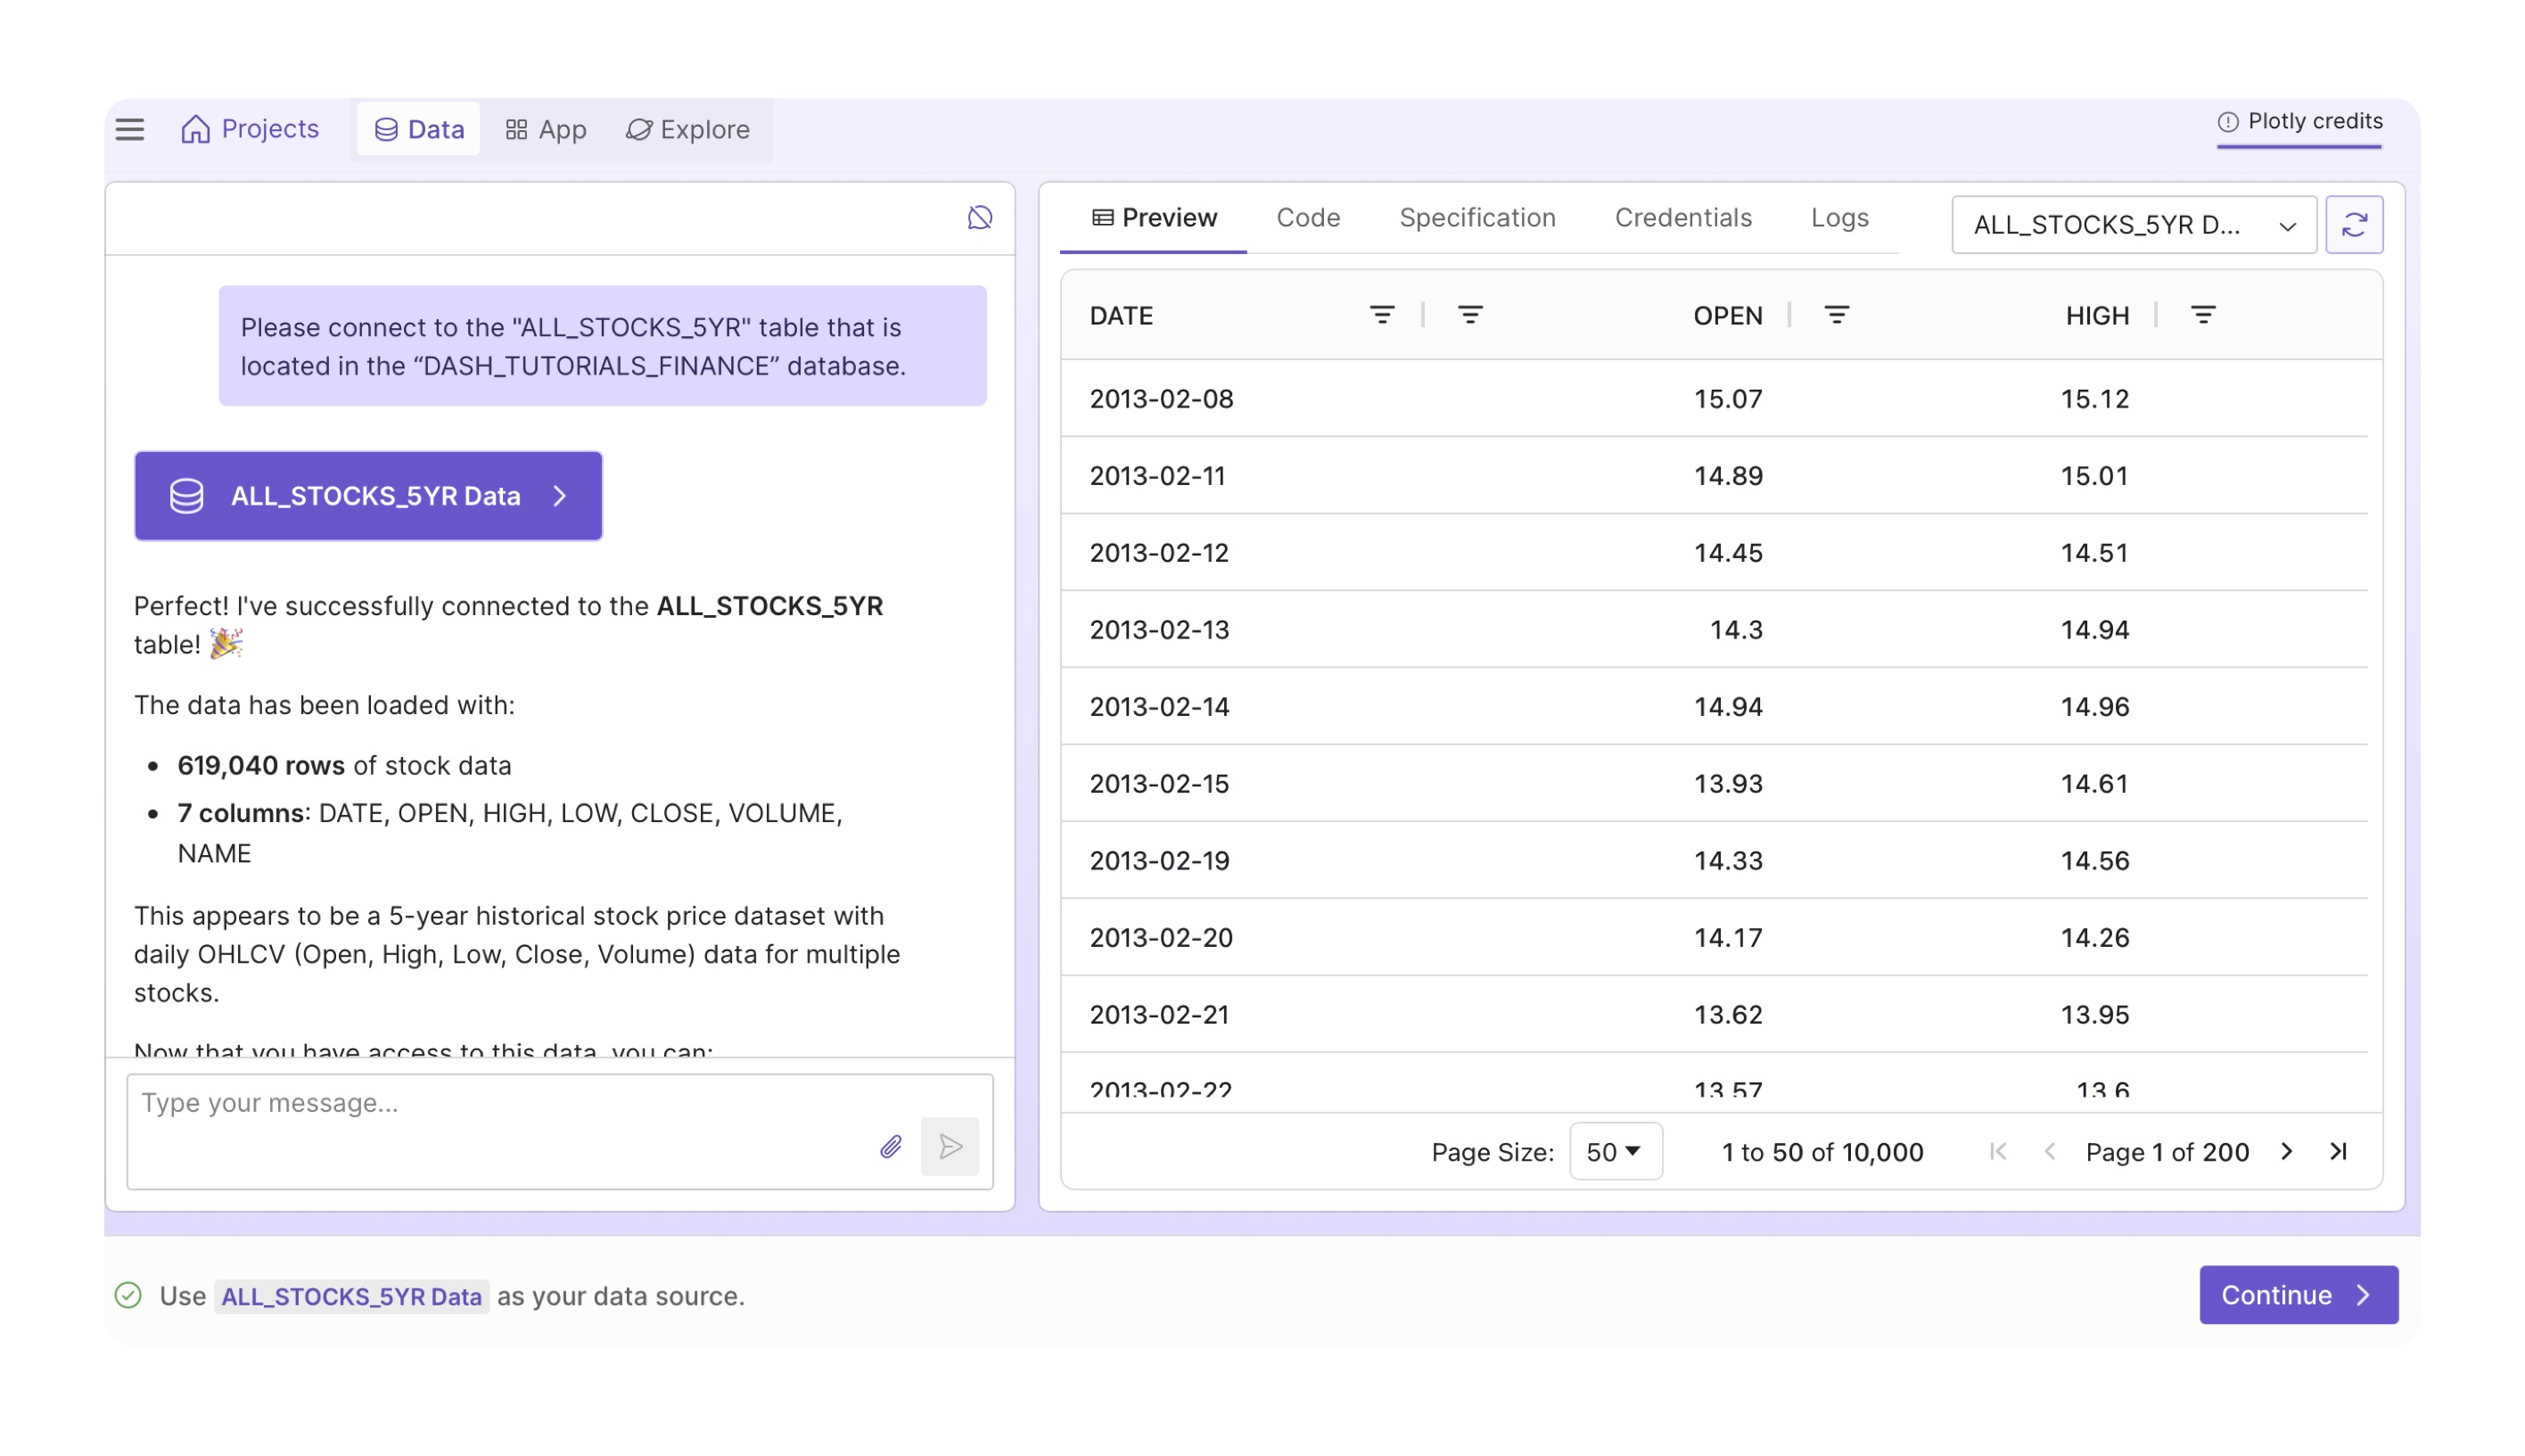Open the Credentials tab

tap(1682, 217)
